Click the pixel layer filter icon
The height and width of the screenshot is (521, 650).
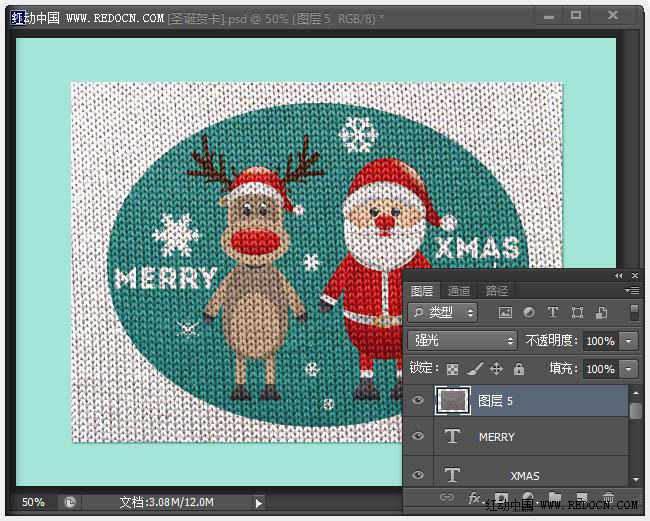tap(505, 313)
